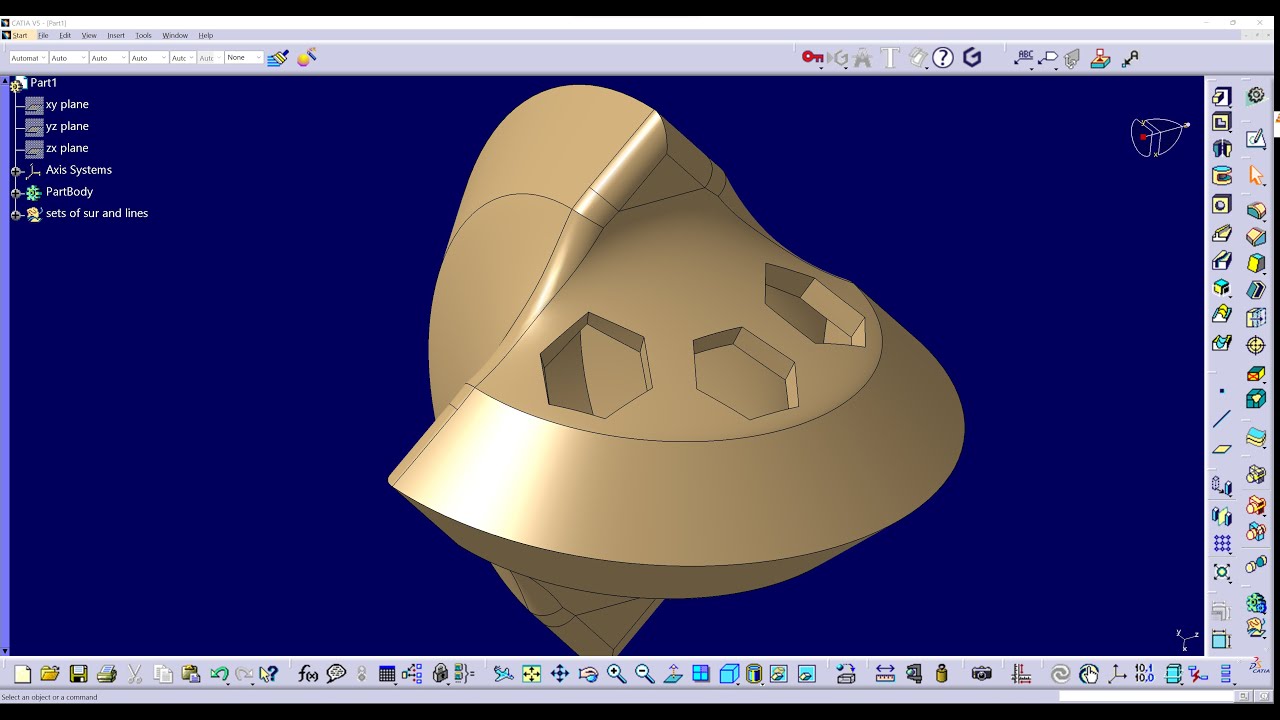Click the Hole feature icon
The image size is (1280, 720).
point(1221,205)
